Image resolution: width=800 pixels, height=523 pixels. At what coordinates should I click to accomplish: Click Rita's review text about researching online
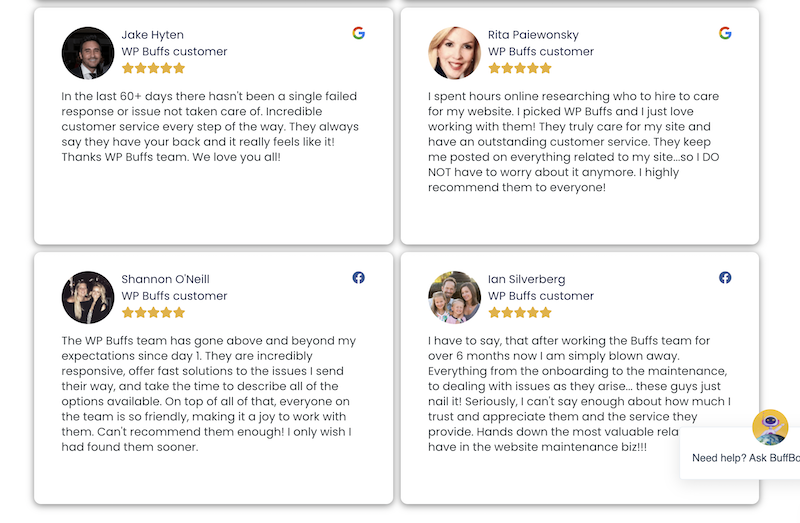pos(573,142)
